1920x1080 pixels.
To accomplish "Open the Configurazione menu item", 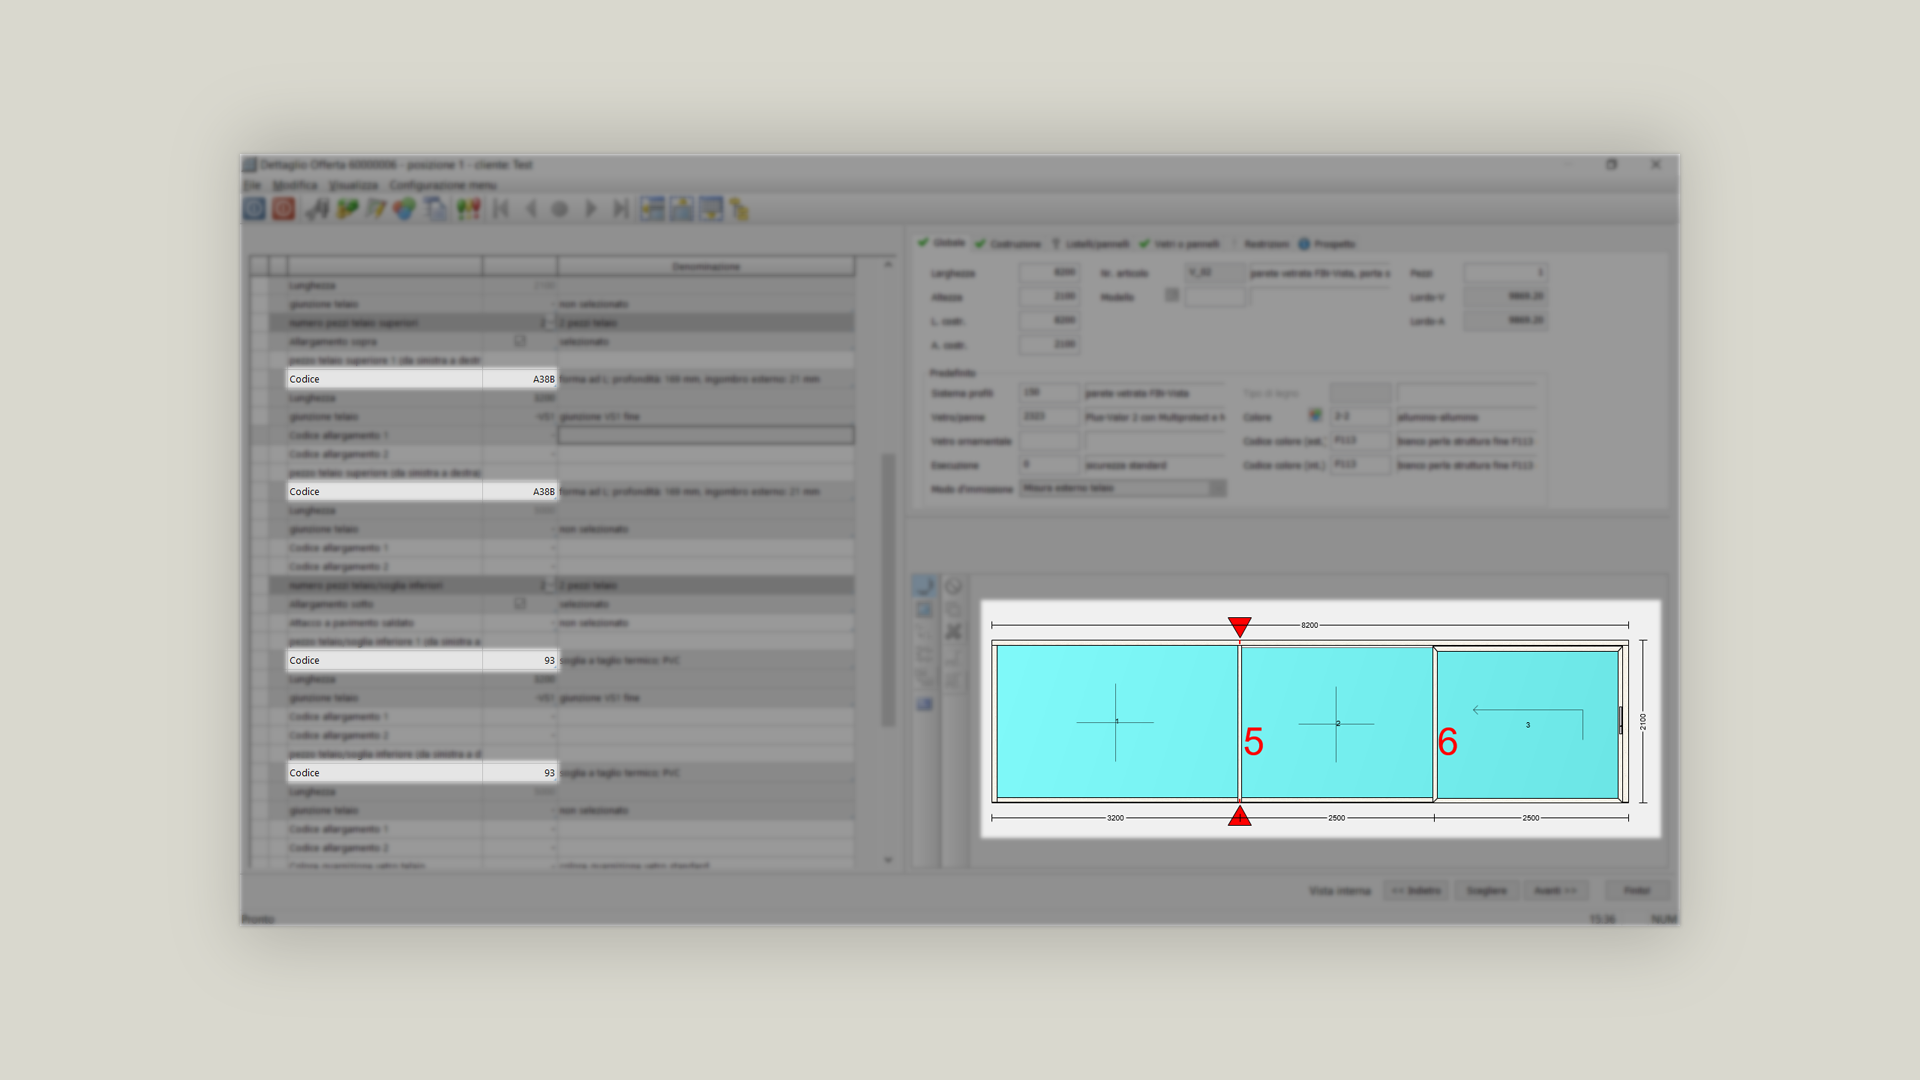I will 442,185.
